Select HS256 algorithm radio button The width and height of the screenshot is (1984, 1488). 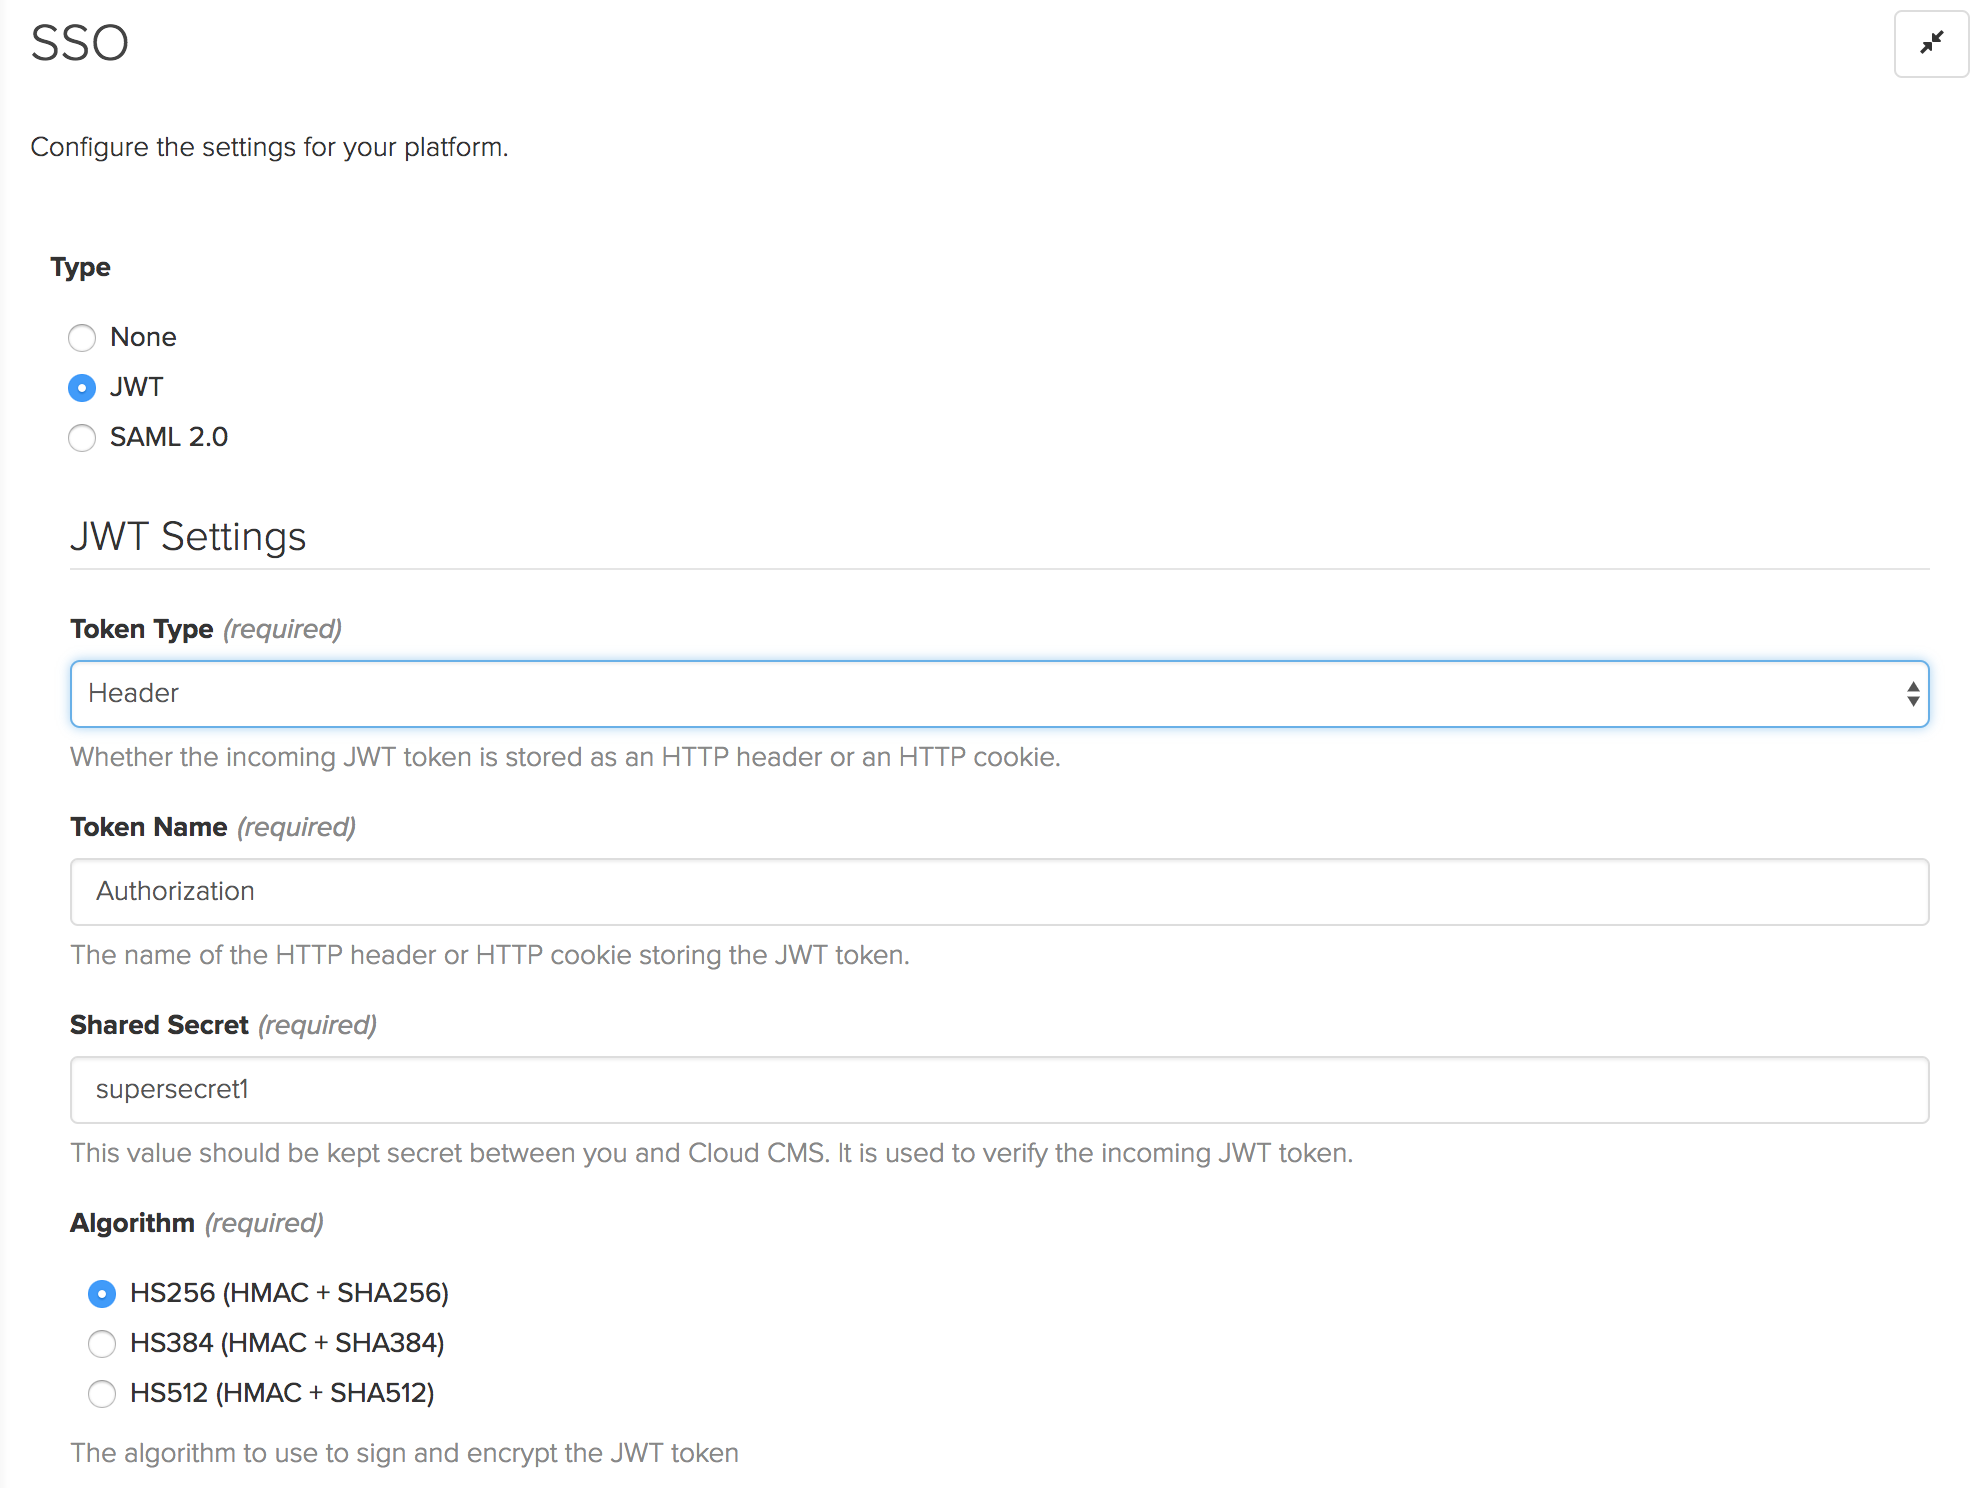click(102, 1294)
